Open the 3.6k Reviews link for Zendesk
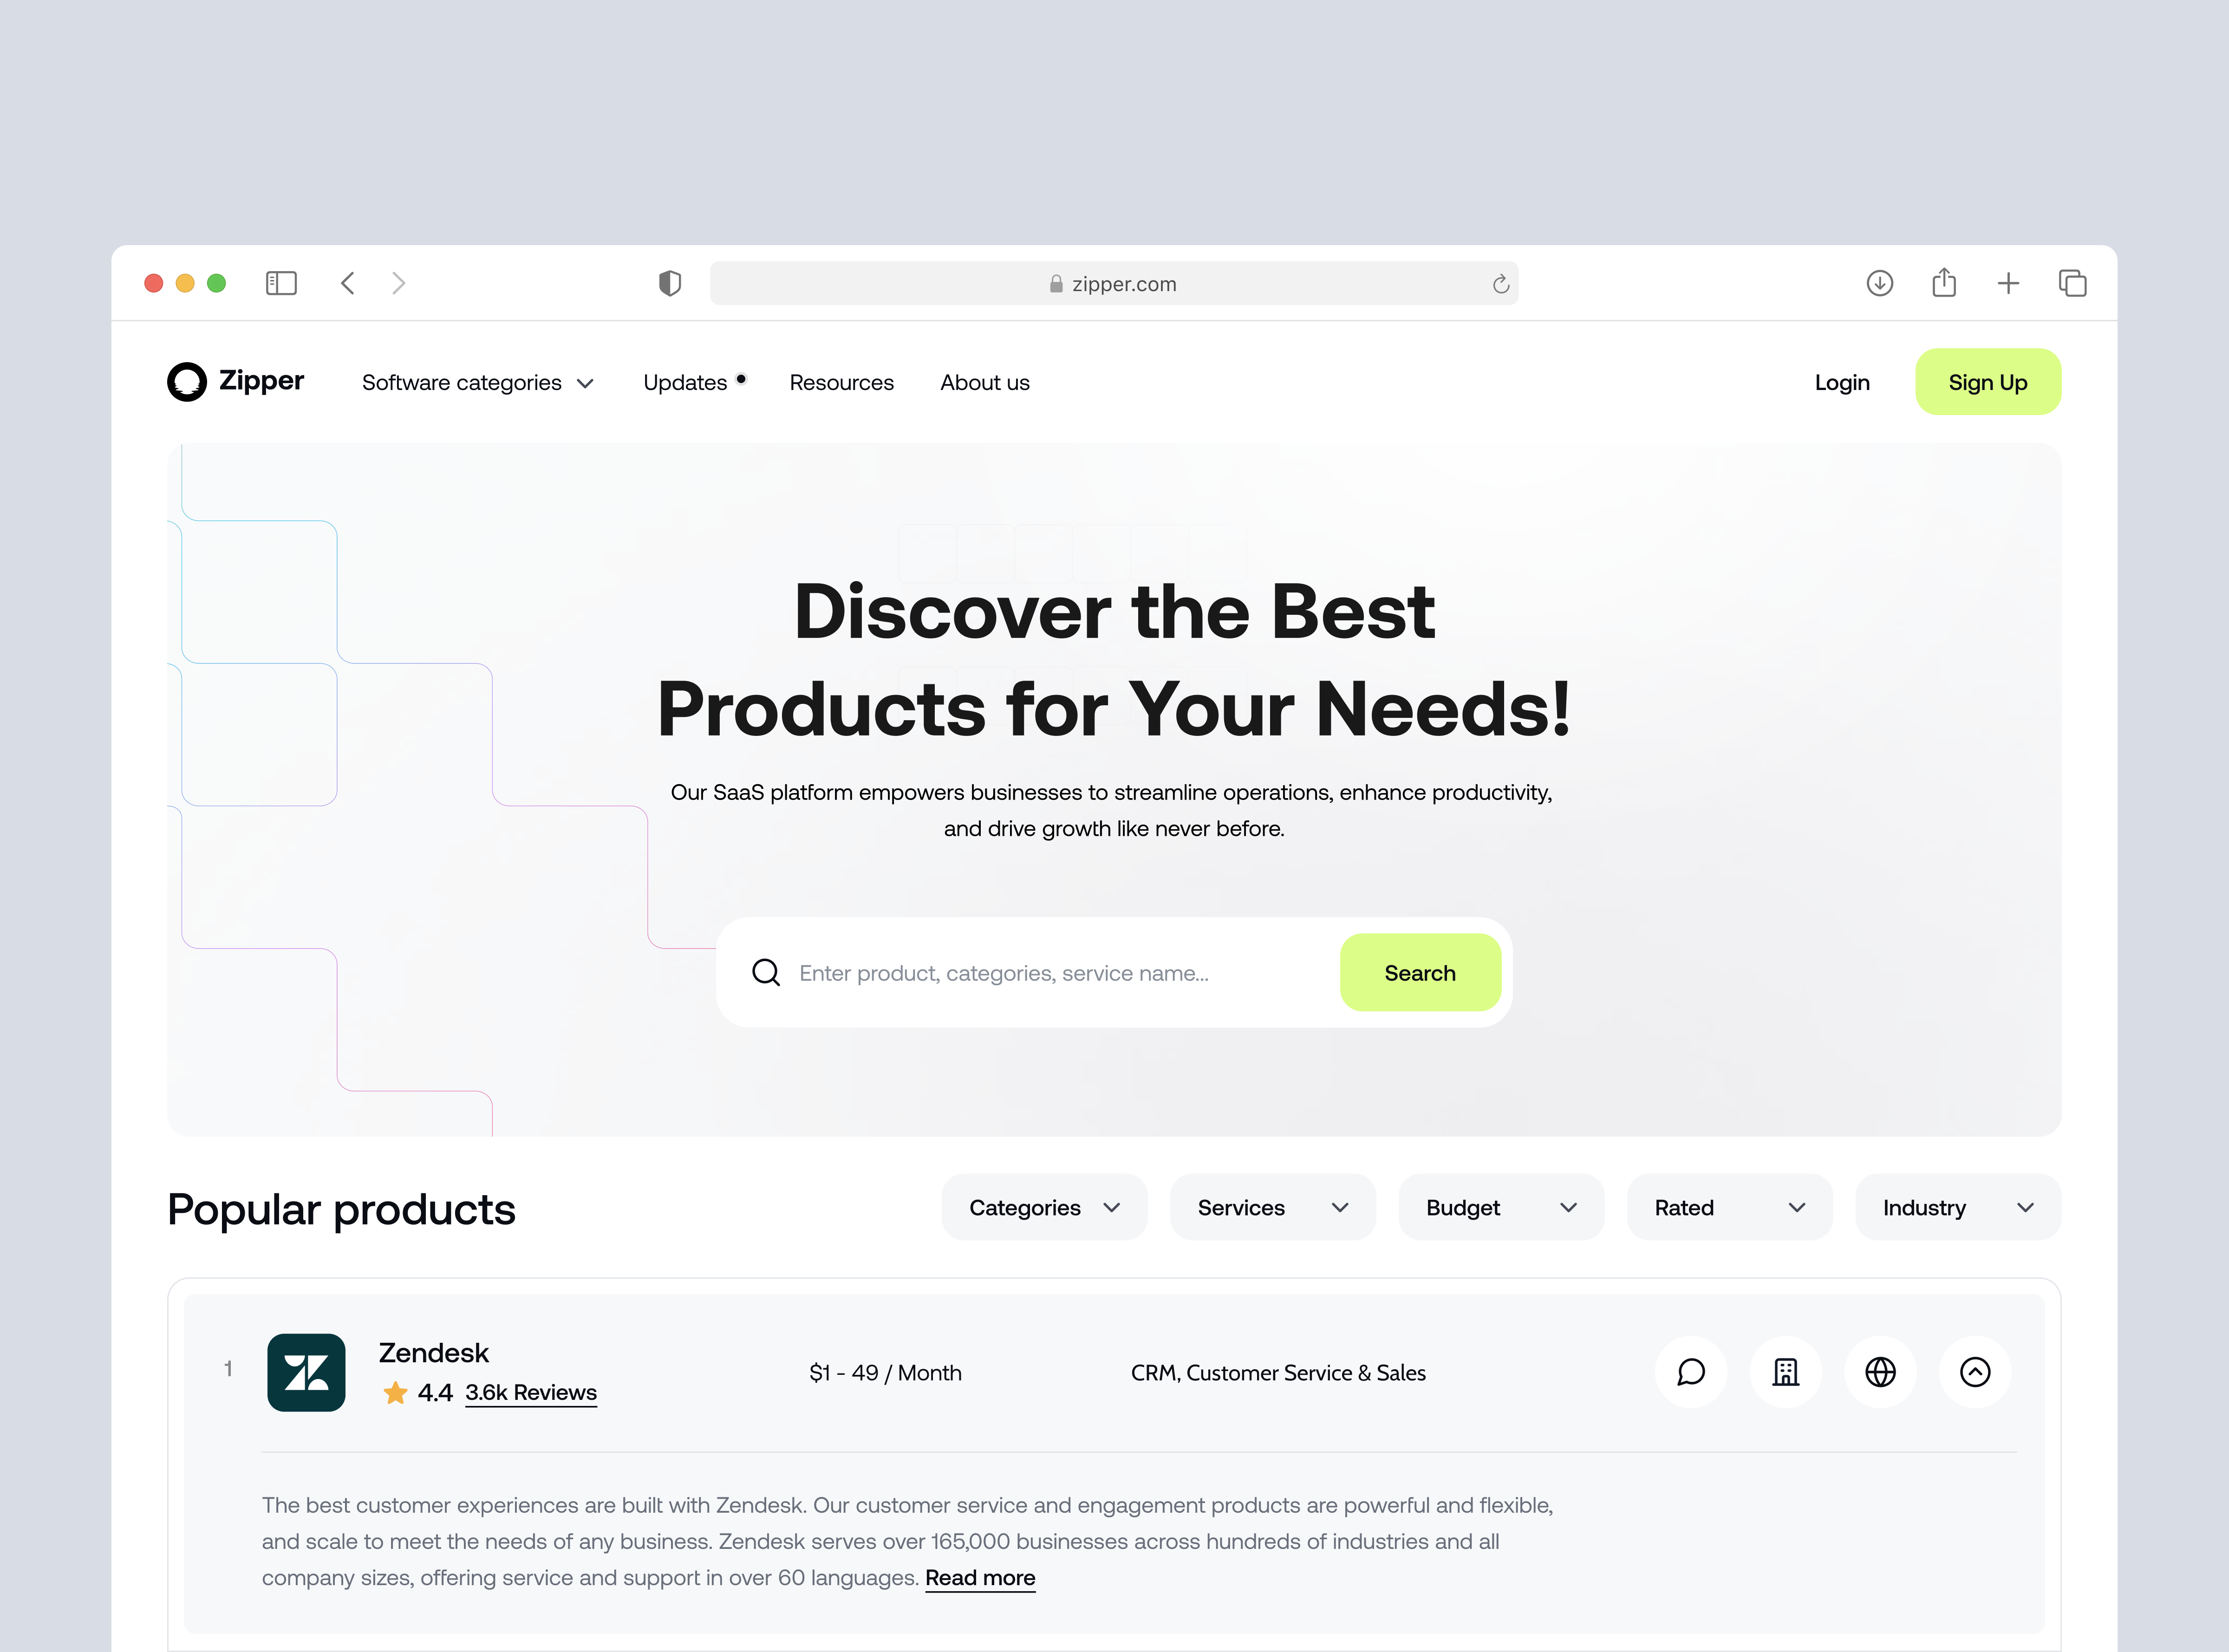Image resolution: width=2229 pixels, height=1652 pixels. (x=531, y=1392)
